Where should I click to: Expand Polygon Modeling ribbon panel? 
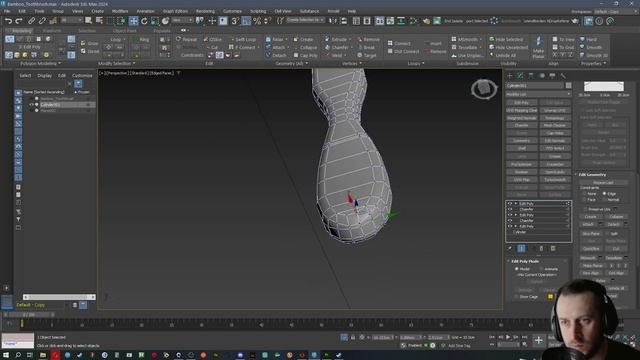coord(40,64)
